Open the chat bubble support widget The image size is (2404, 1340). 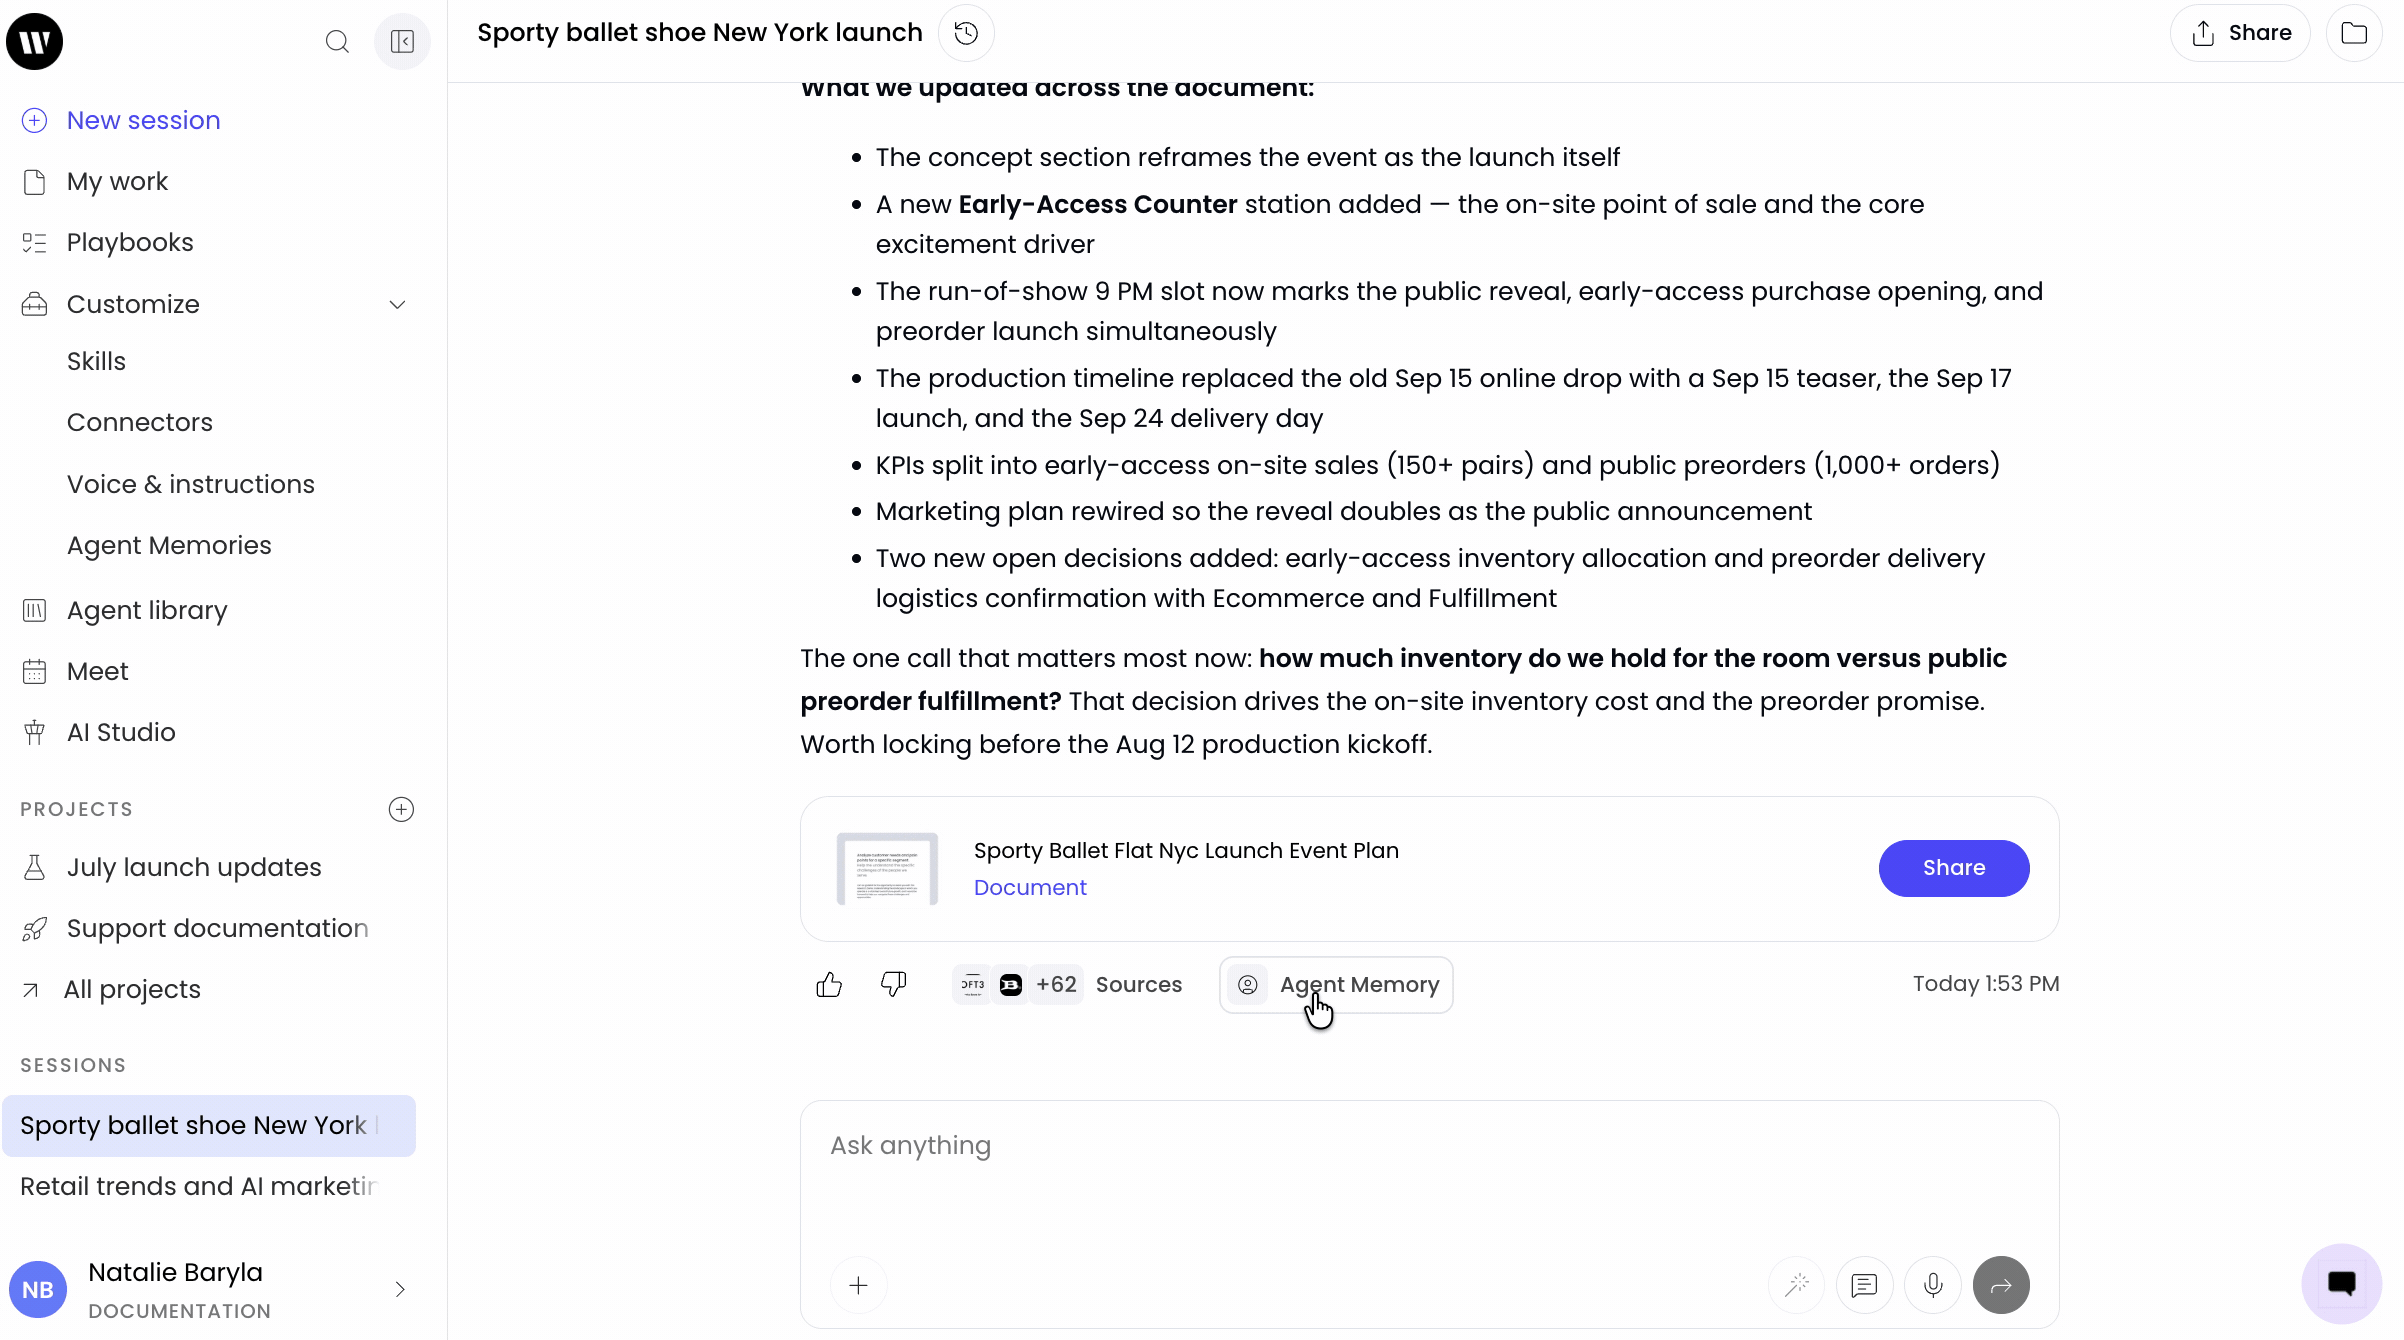2341,1283
